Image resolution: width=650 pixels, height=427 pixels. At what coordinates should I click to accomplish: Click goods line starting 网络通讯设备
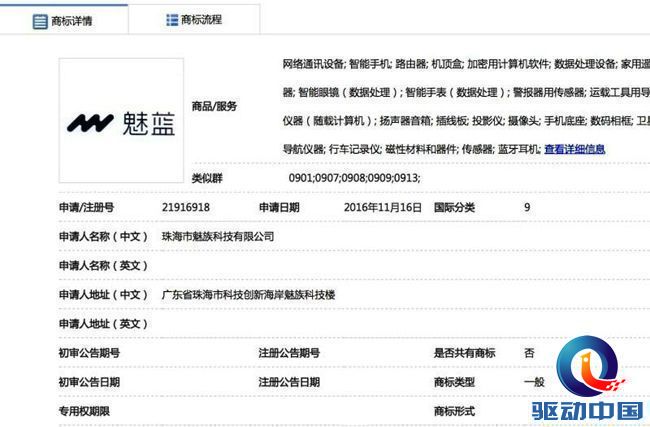(x=466, y=64)
